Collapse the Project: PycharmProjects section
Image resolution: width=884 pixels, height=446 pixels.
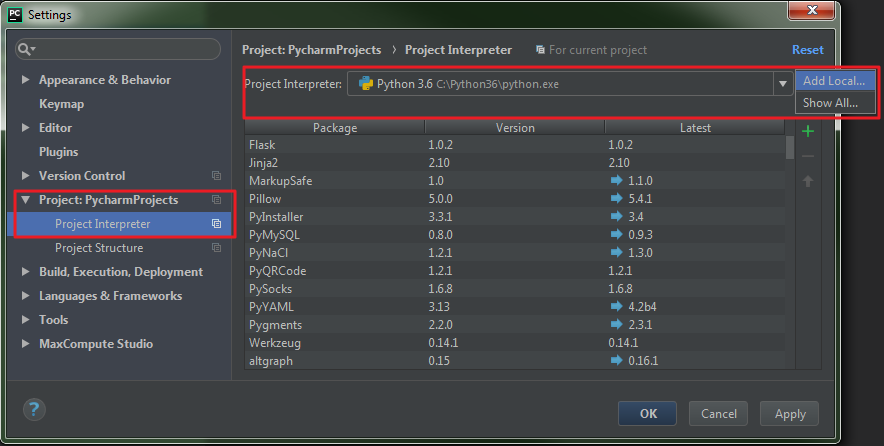click(25, 200)
